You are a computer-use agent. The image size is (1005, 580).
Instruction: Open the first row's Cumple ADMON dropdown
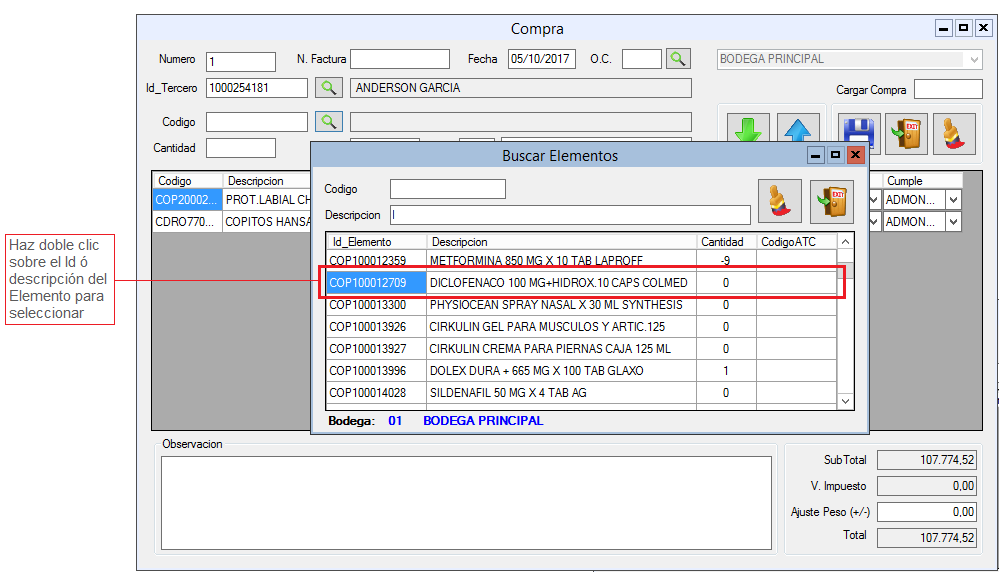coord(953,199)
